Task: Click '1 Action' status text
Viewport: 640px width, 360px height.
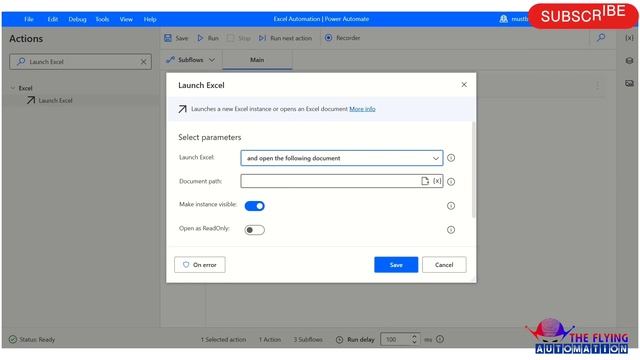Action: (270, 340)
